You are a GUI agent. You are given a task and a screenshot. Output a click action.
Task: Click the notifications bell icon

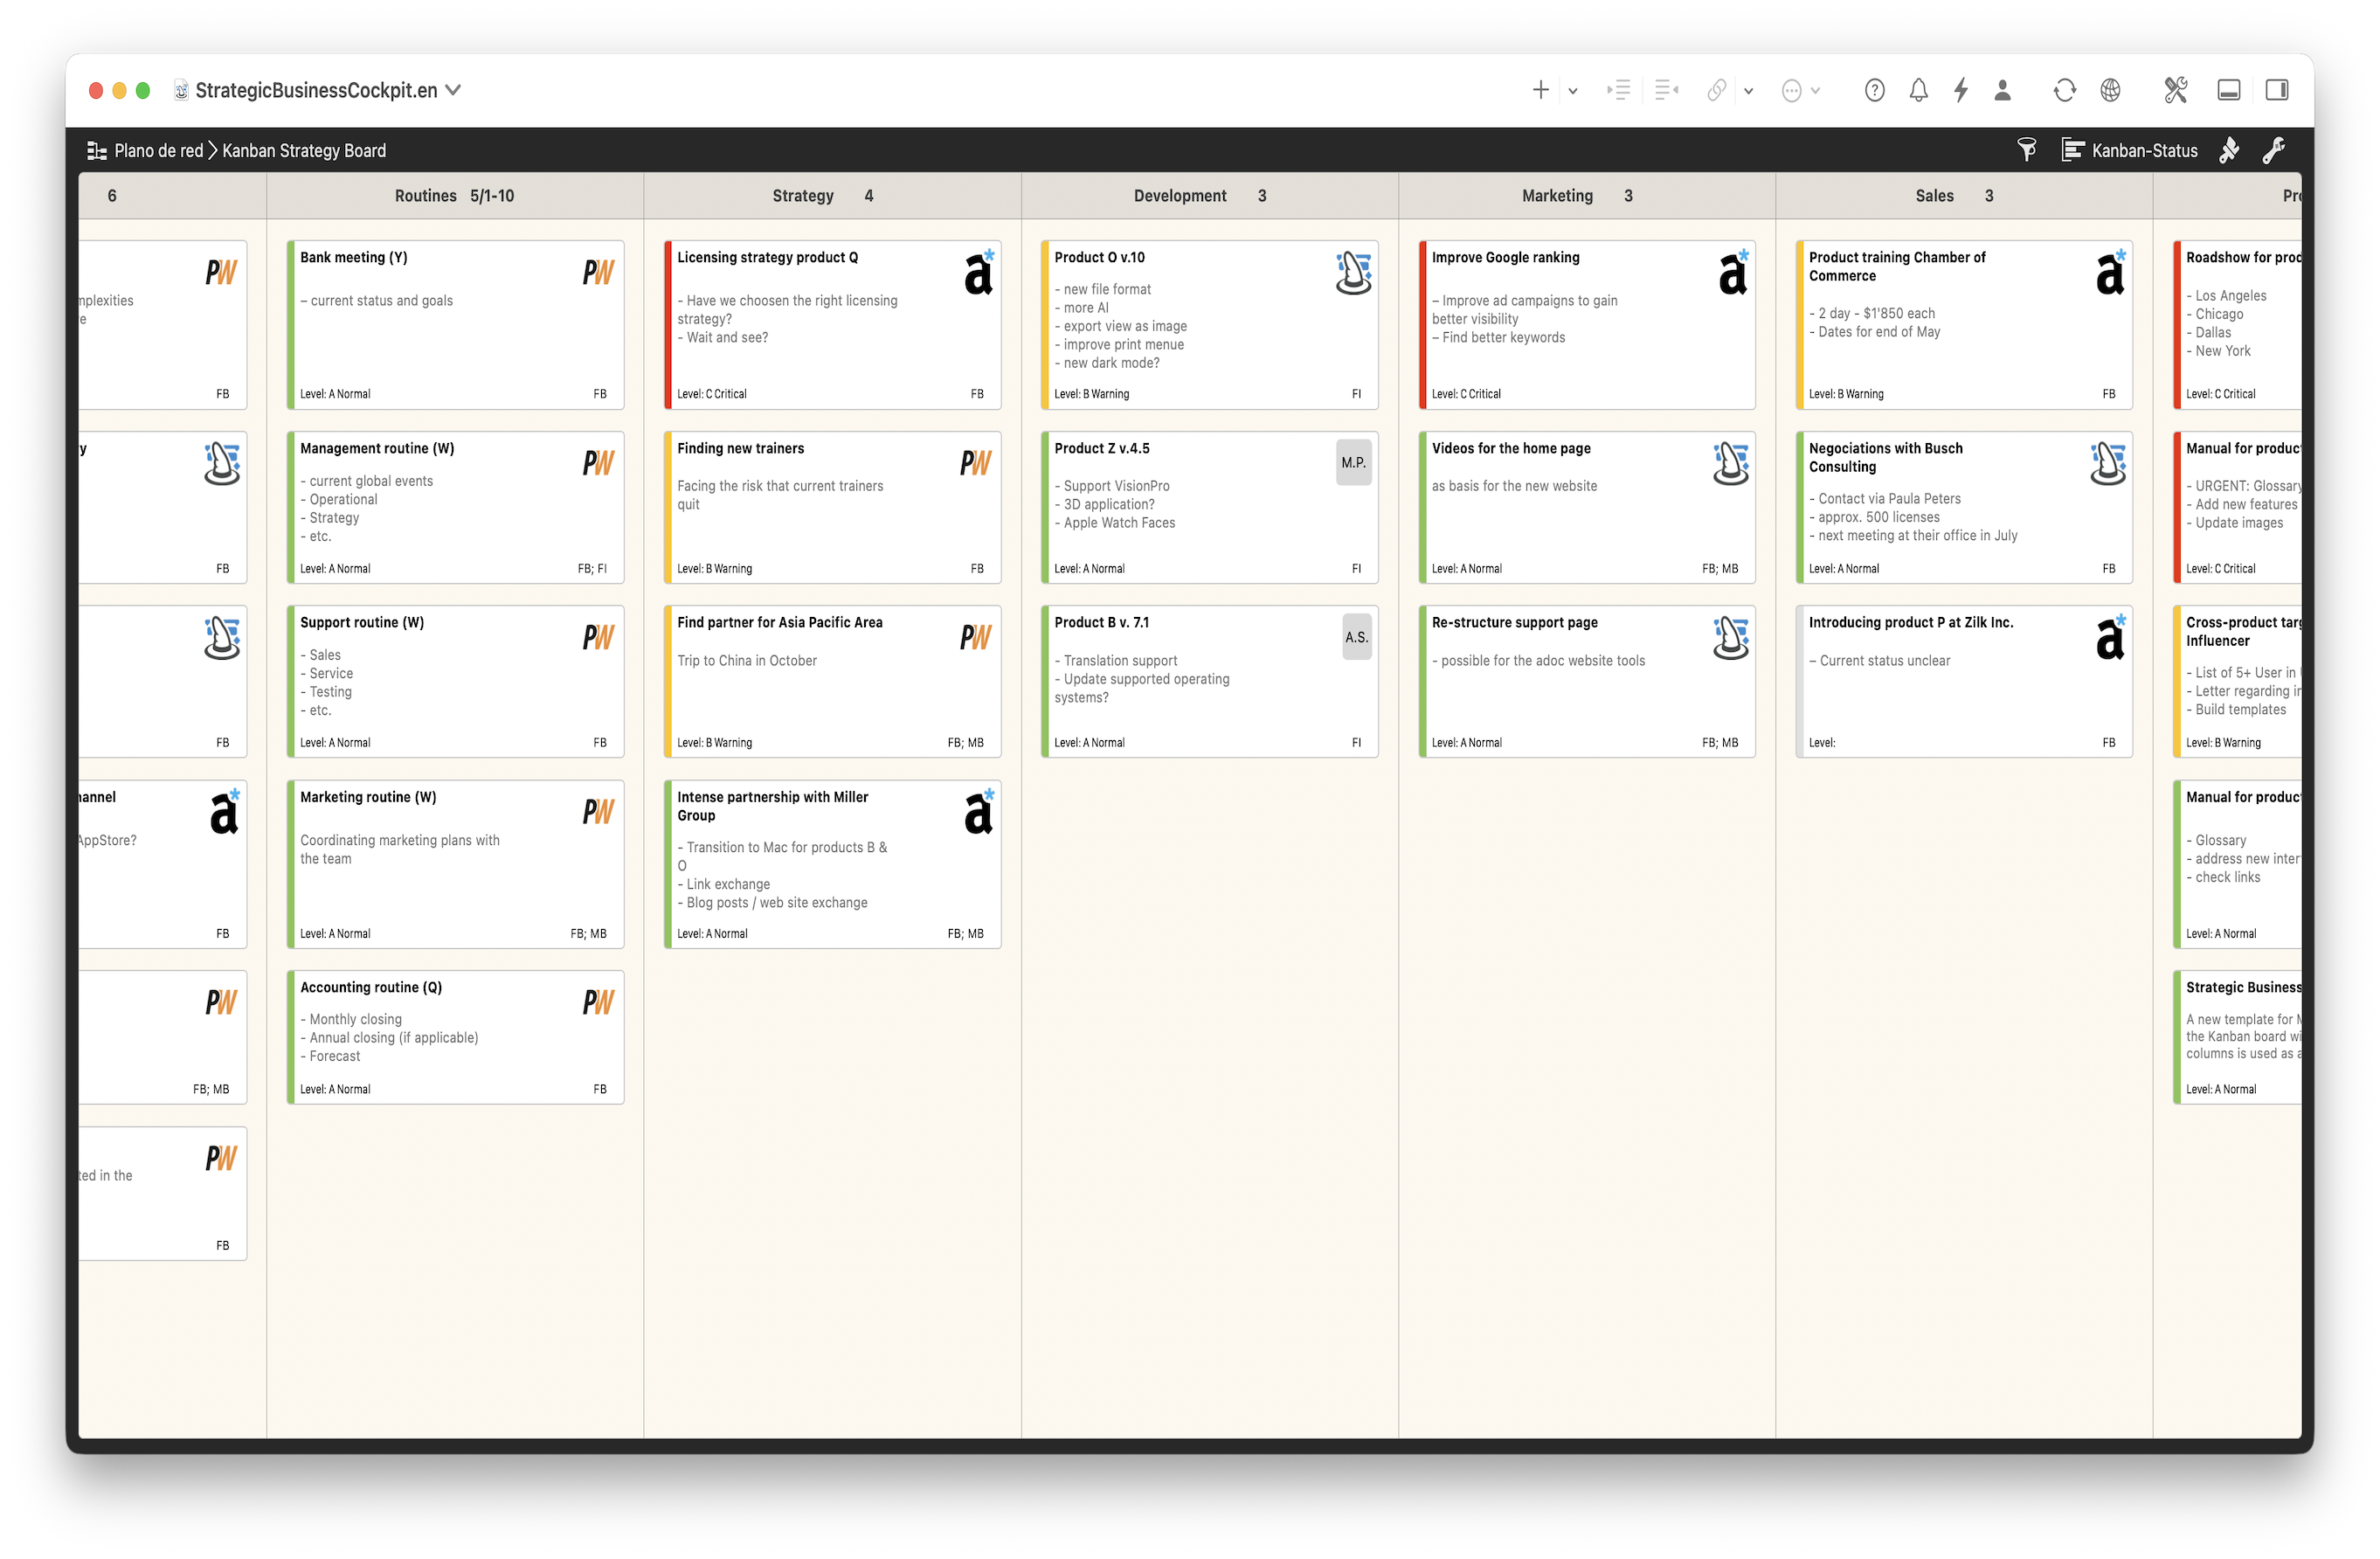tap(1918, 90)
